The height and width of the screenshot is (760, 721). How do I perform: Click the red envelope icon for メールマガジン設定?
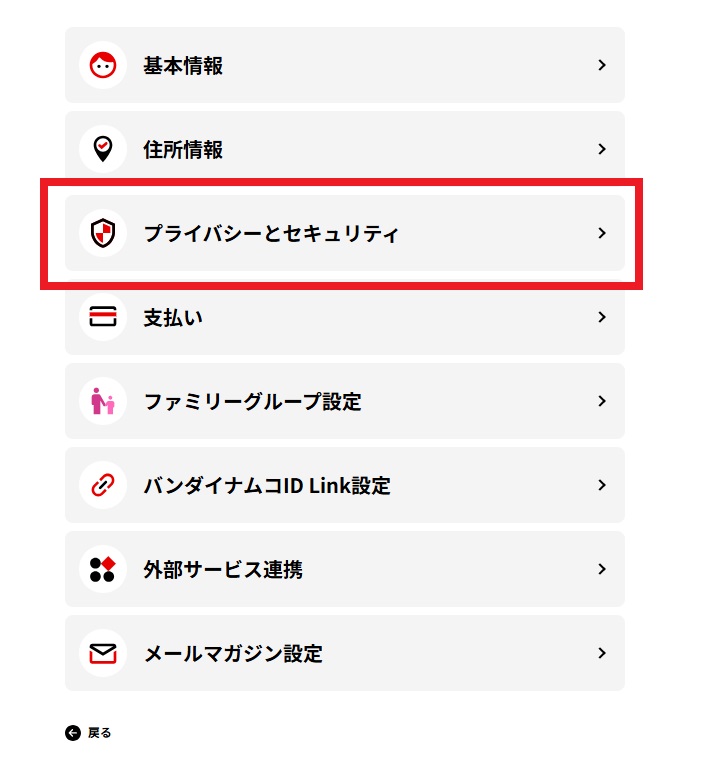[103, 653]
